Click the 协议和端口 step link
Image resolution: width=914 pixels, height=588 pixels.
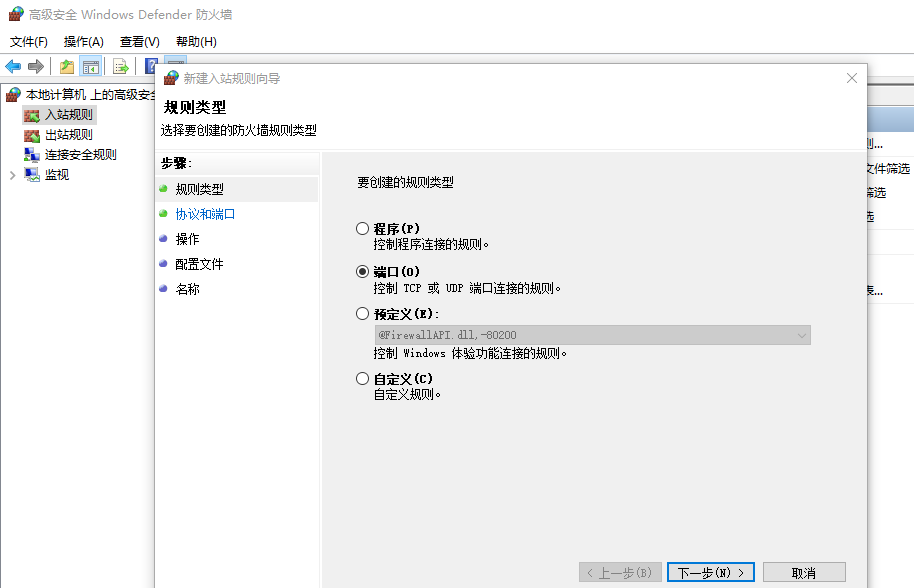click(205, 214)
